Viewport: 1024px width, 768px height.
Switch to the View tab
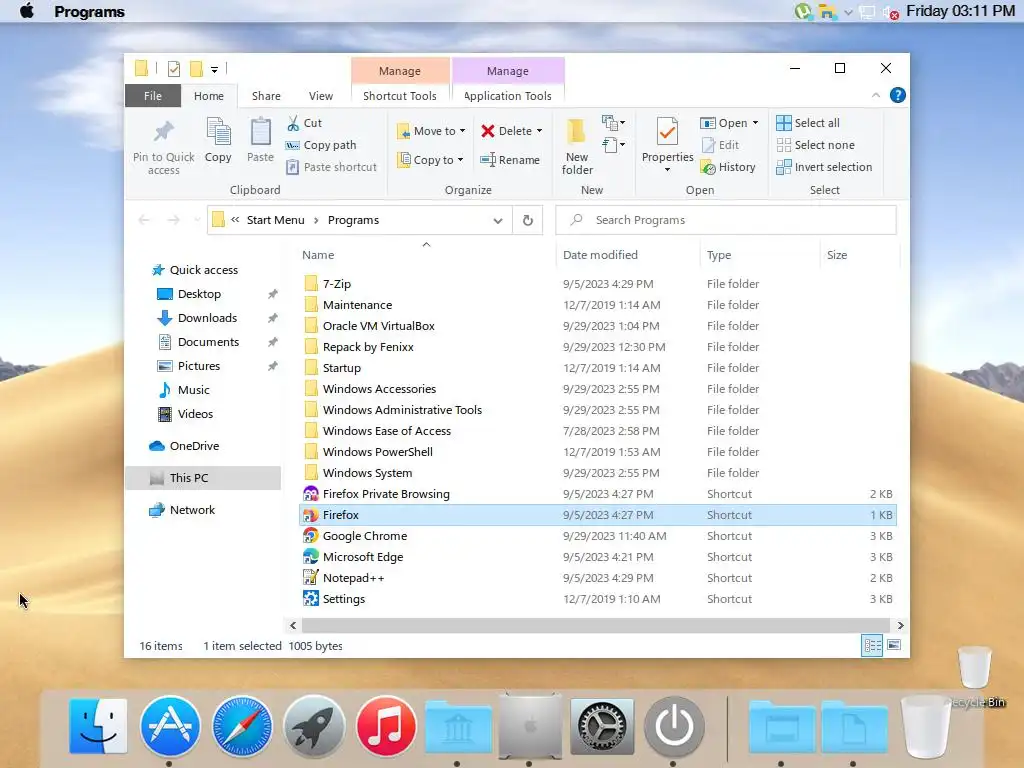pos(321,95)
